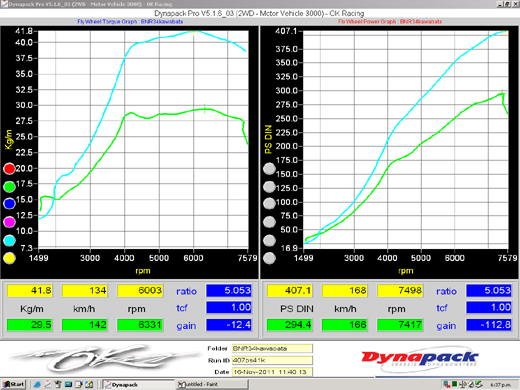The image size is (520, 390).
Task: Click the Date field
Action: pyautogui.click(x=272, y=372)
